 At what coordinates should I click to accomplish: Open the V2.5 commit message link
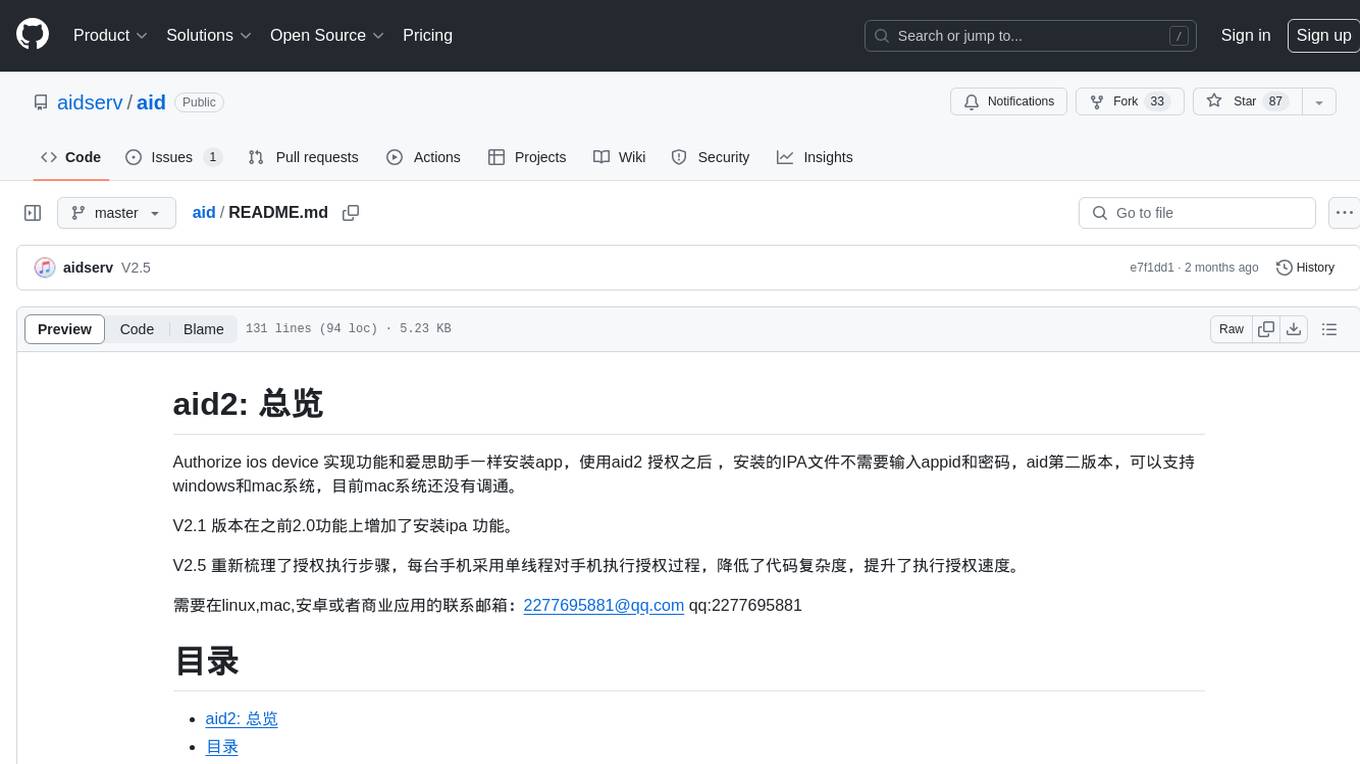pos(136,268)
